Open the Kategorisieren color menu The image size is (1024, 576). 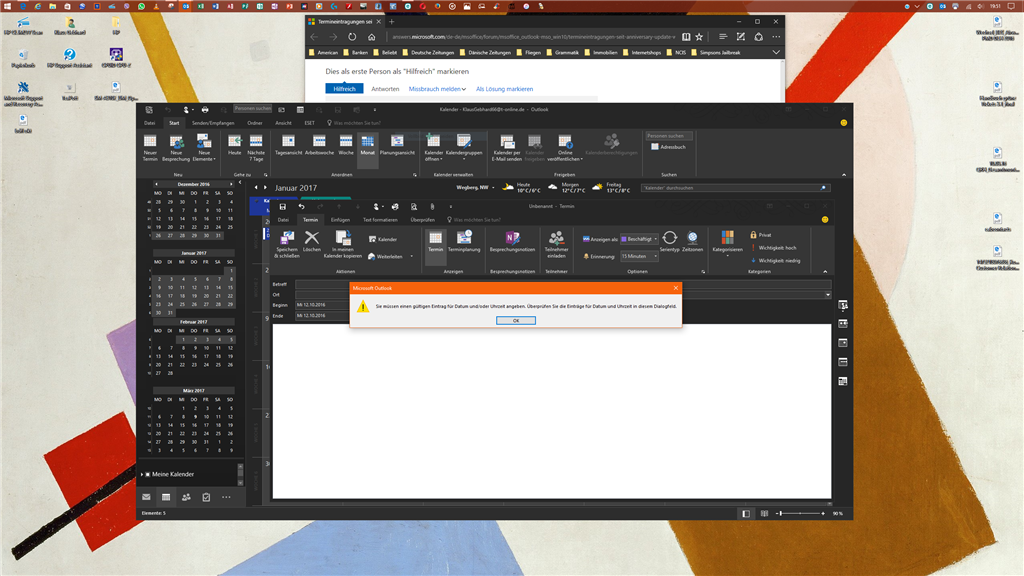[x=728, y=244]
